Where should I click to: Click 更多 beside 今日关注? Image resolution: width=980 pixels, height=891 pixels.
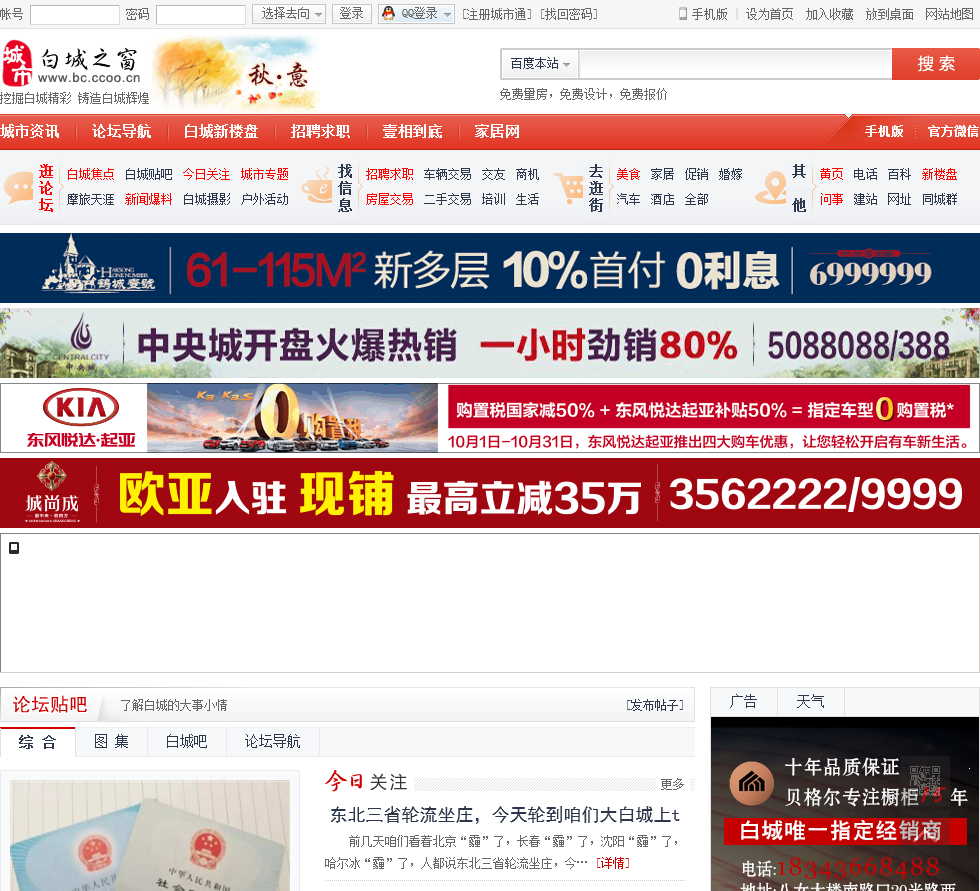pos(672,784)
